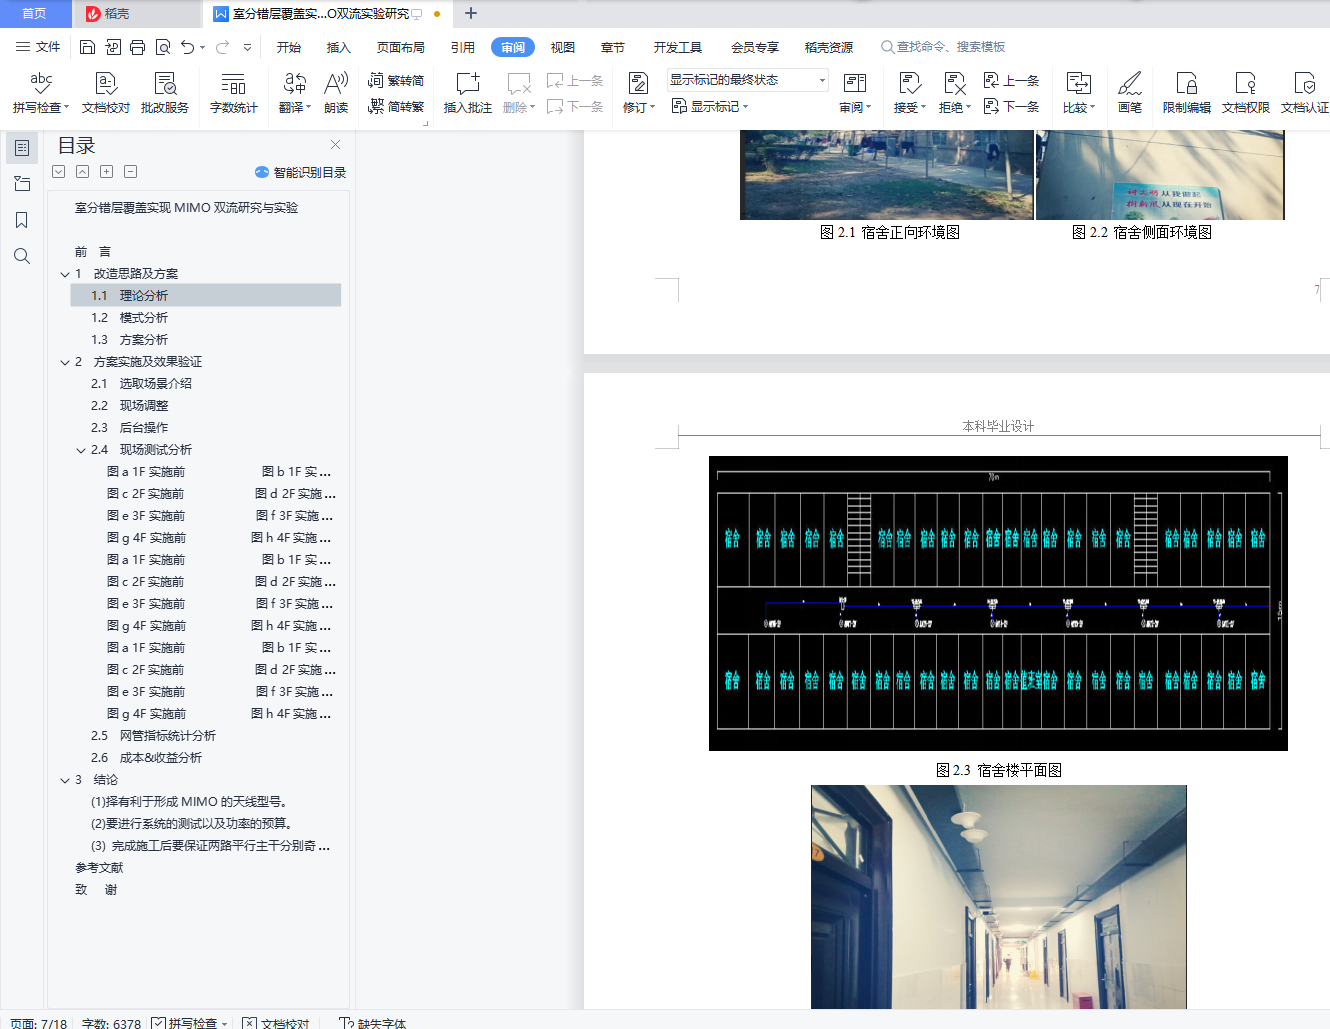The image size is (1330, 1029).
Task: Jump to 参考文献 in the outline
Action: 99,868
